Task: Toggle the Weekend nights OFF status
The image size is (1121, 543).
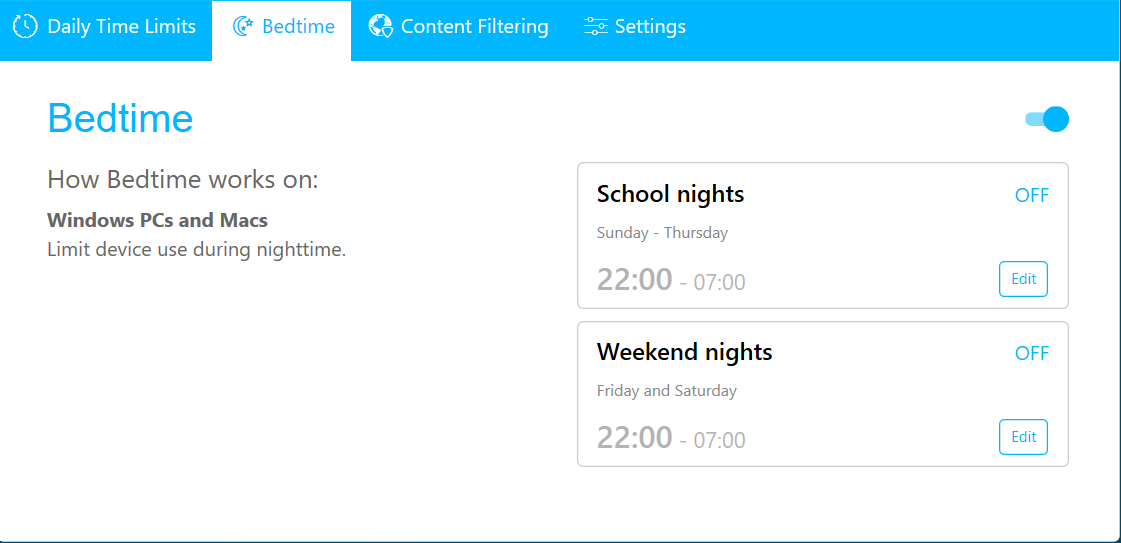Action: click(x=1032, y=353)
